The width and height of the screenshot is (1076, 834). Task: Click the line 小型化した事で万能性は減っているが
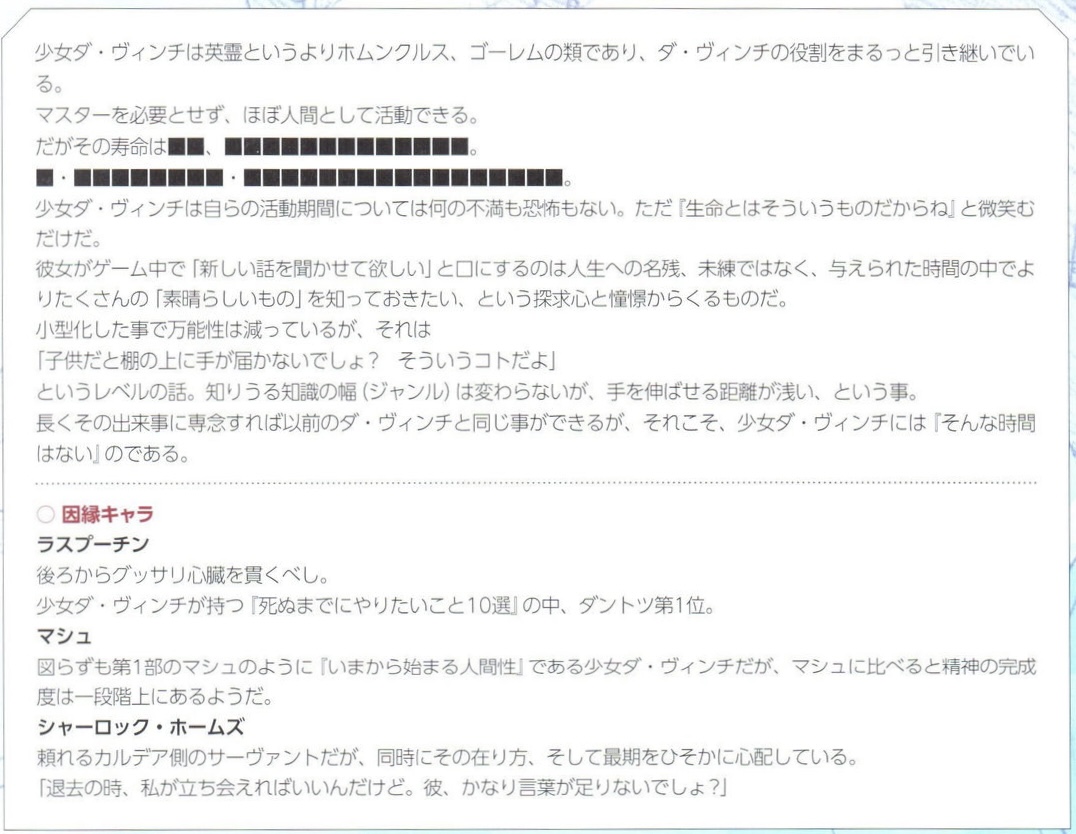[x=233, y=330]
